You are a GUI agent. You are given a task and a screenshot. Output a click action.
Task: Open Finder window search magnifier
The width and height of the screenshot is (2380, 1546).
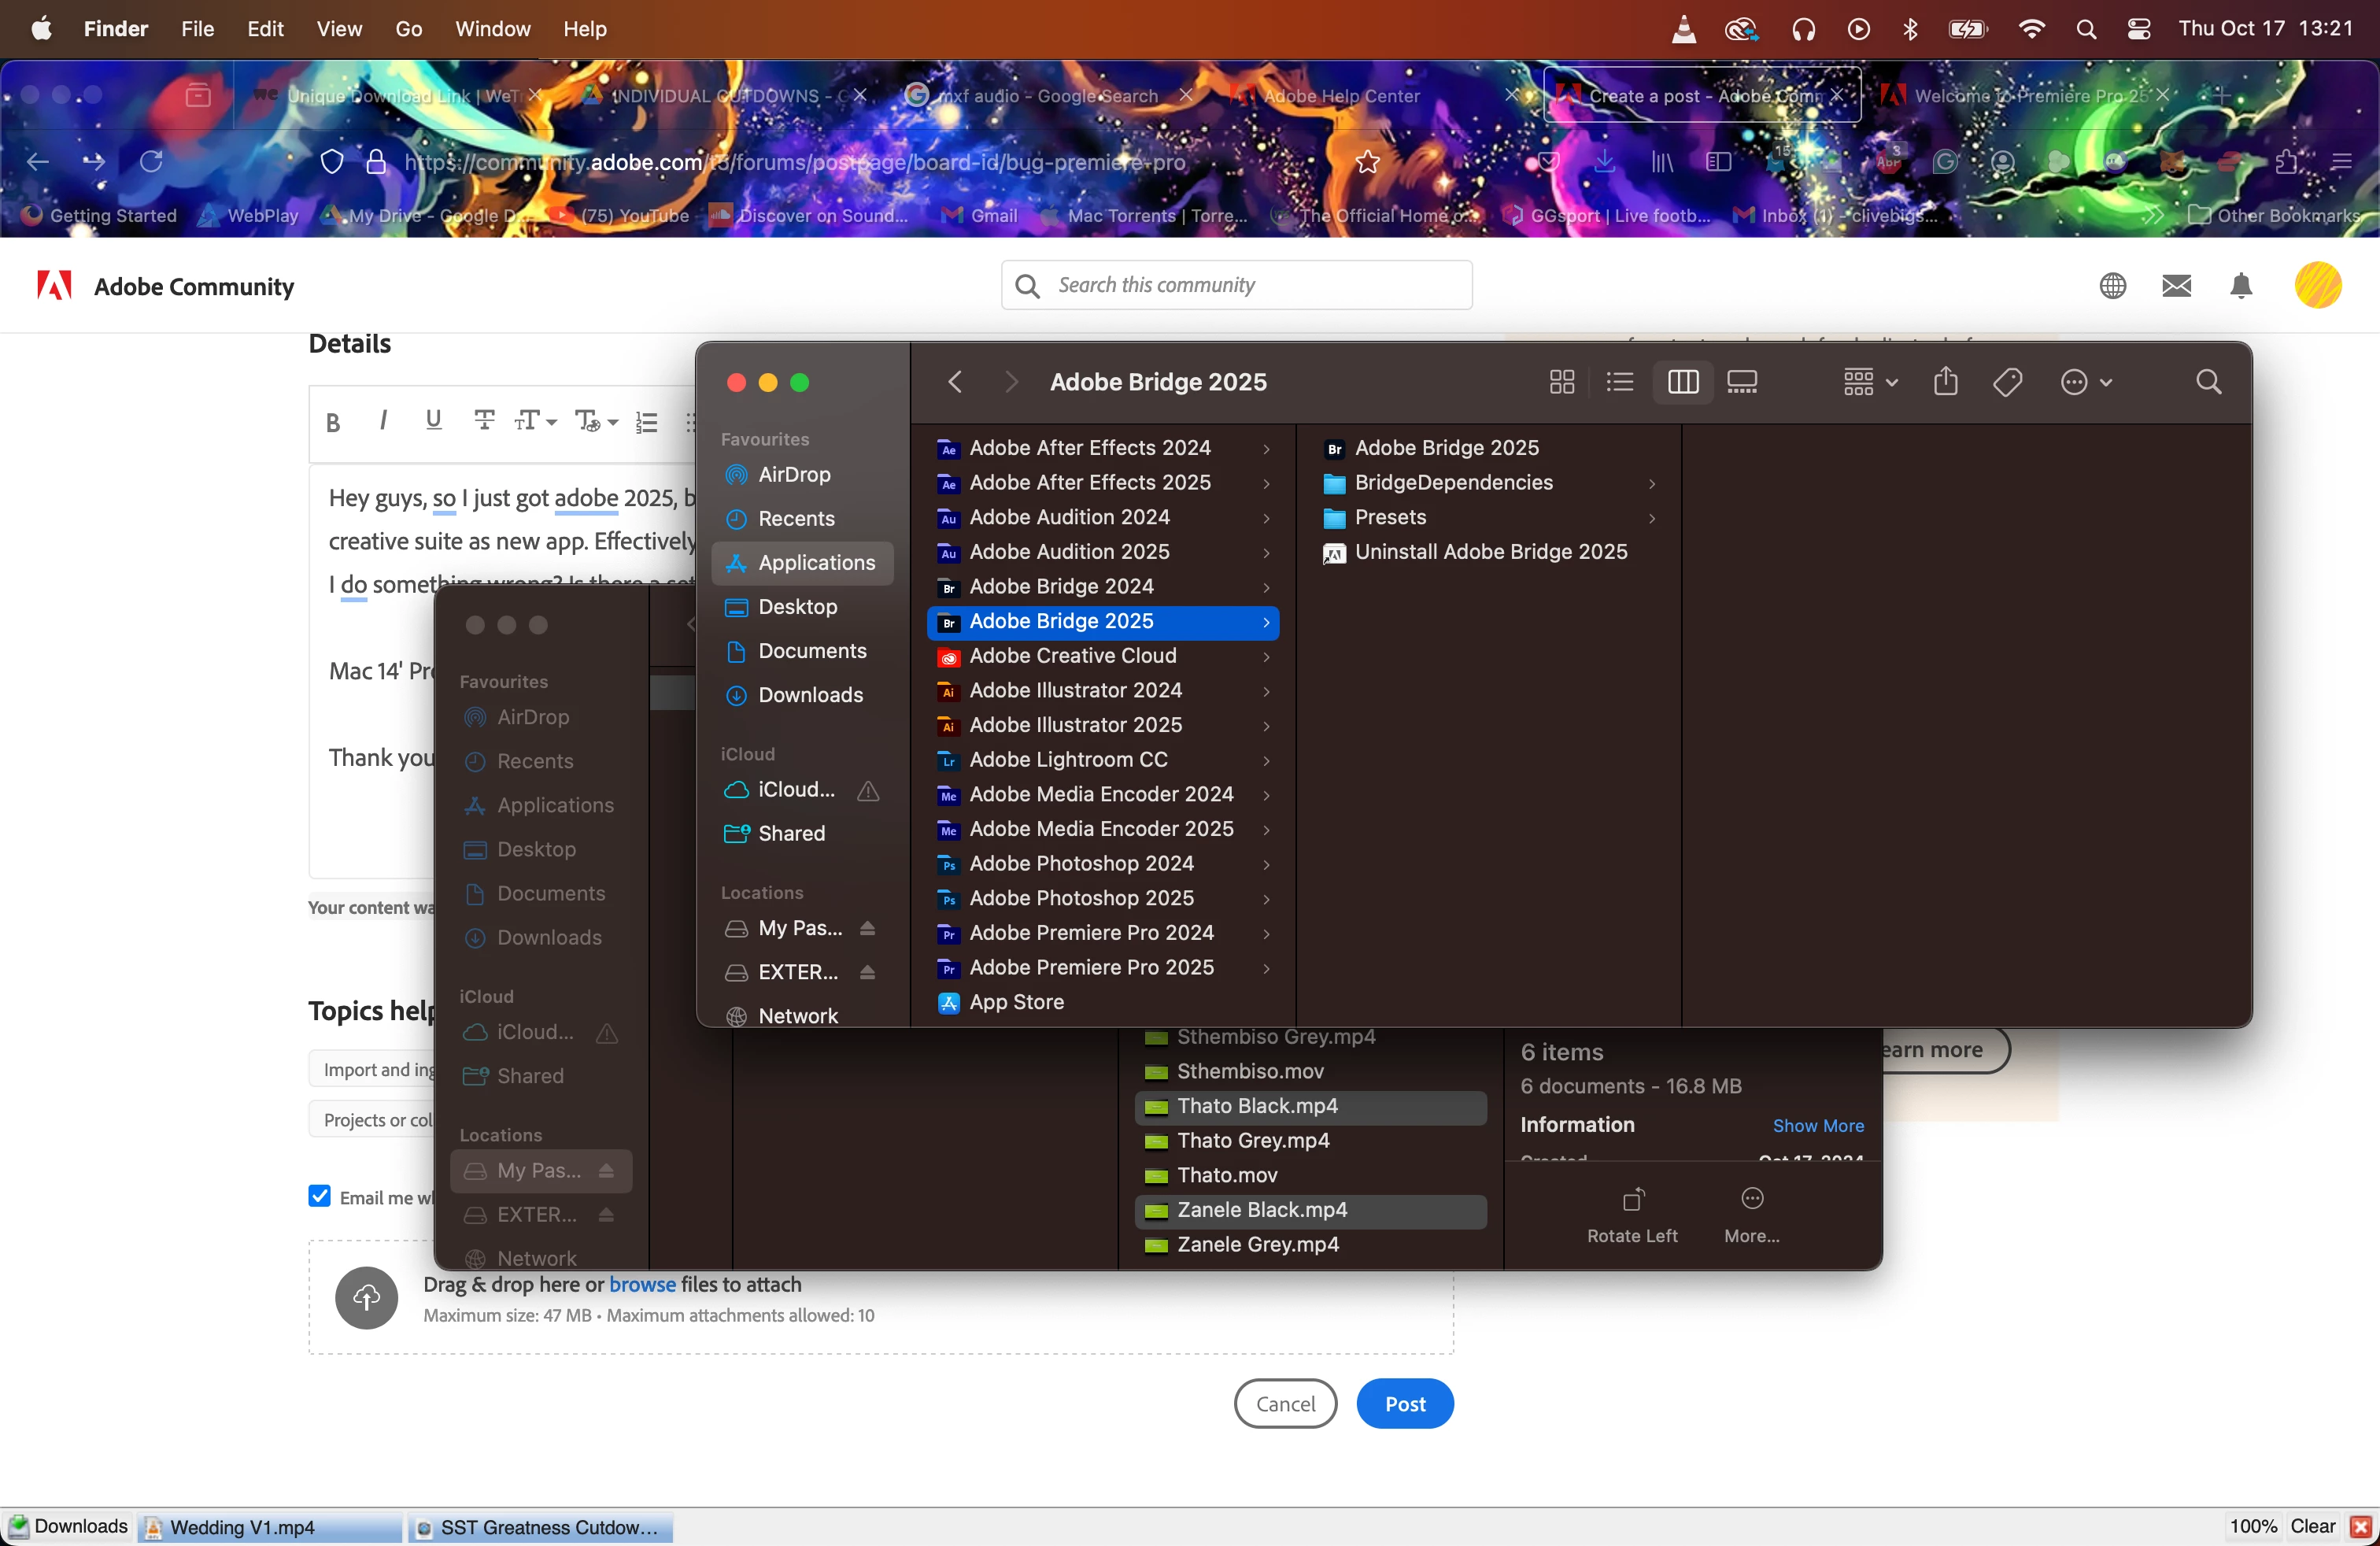coord(2208,382)
